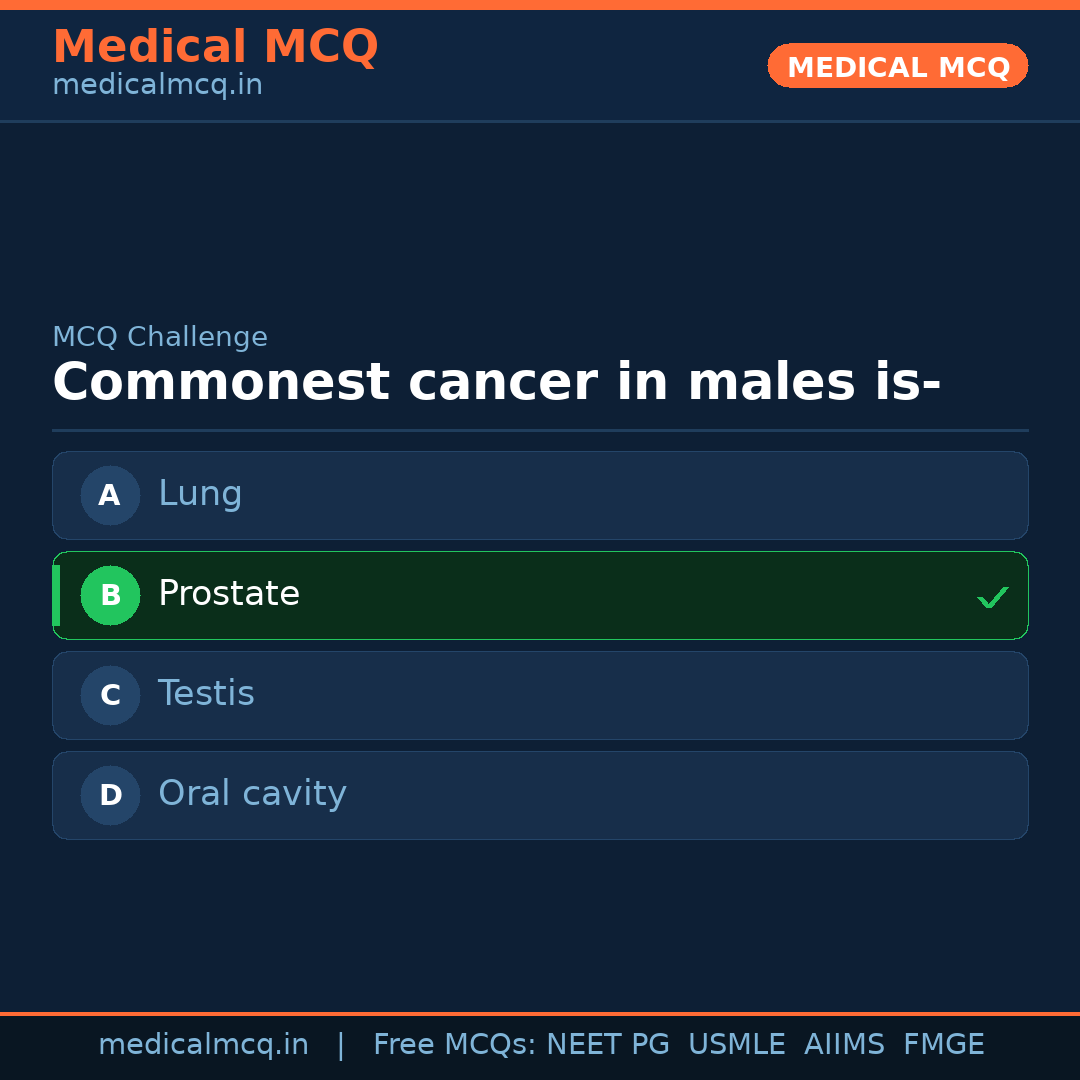Expand the Oral cavity answer card
The width and height of the screenshot is (1080, 1080).
[540, 795]
